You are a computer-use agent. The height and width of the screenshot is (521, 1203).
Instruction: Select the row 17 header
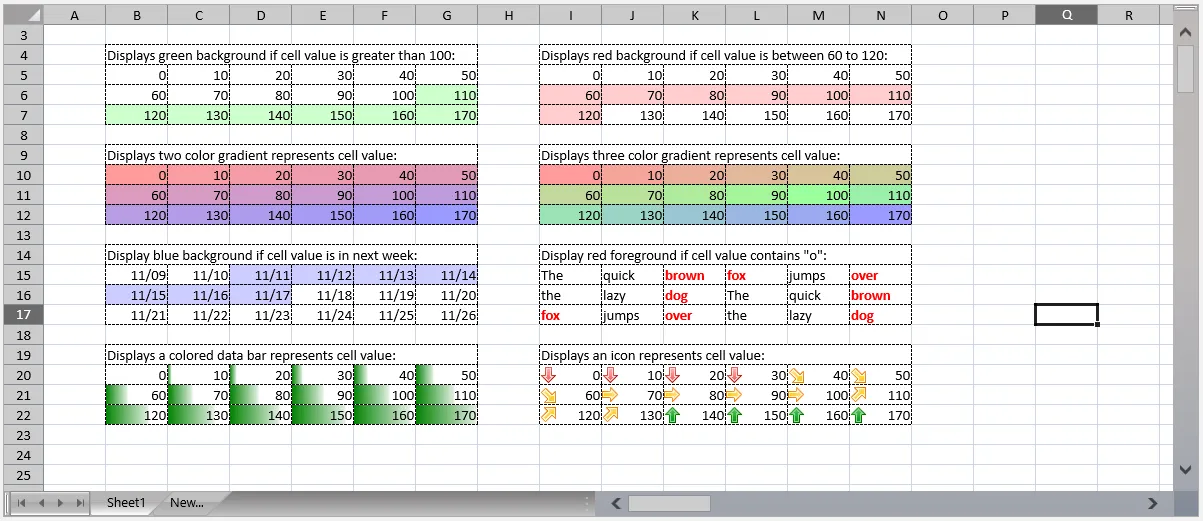pos(24,315)
